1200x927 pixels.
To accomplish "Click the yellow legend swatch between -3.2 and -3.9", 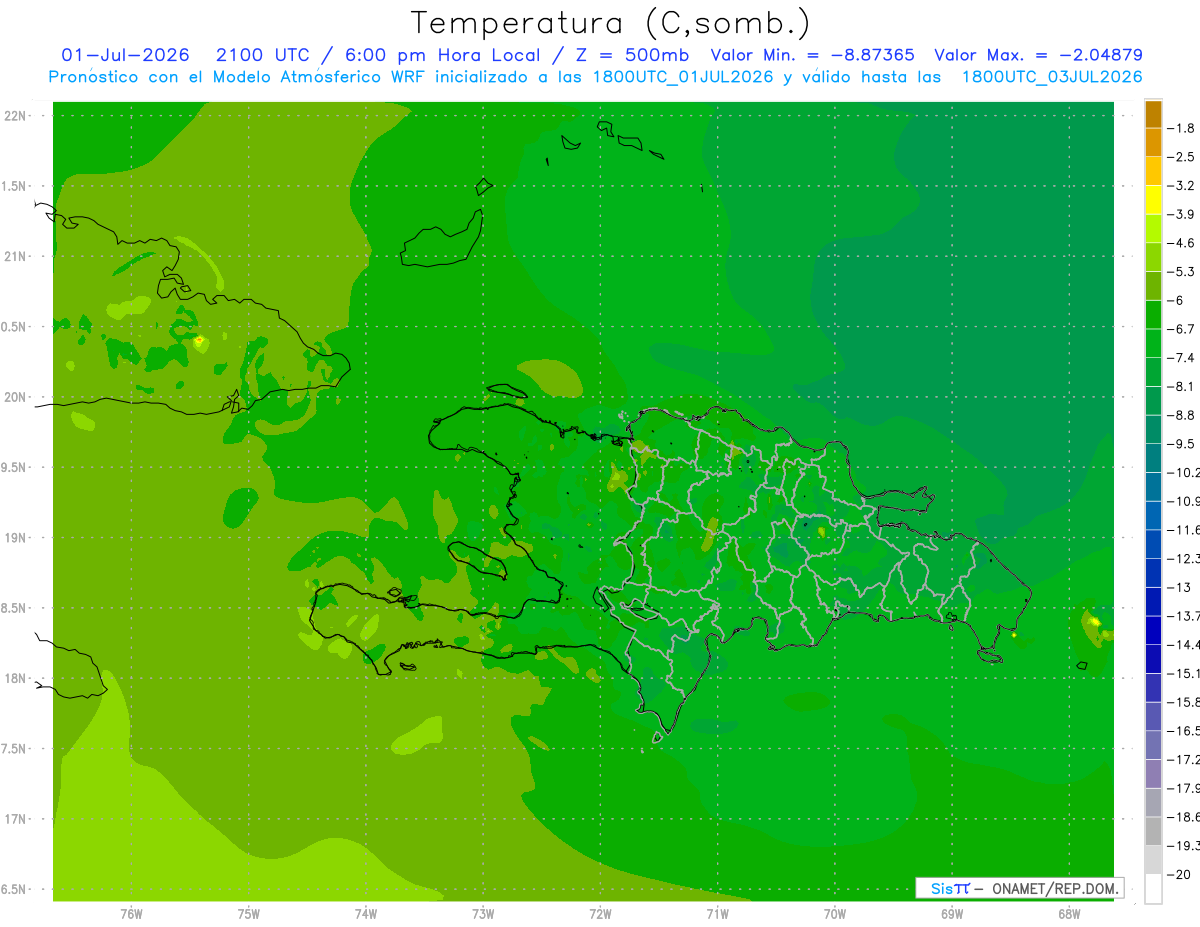I will [x=1153, y=200].
